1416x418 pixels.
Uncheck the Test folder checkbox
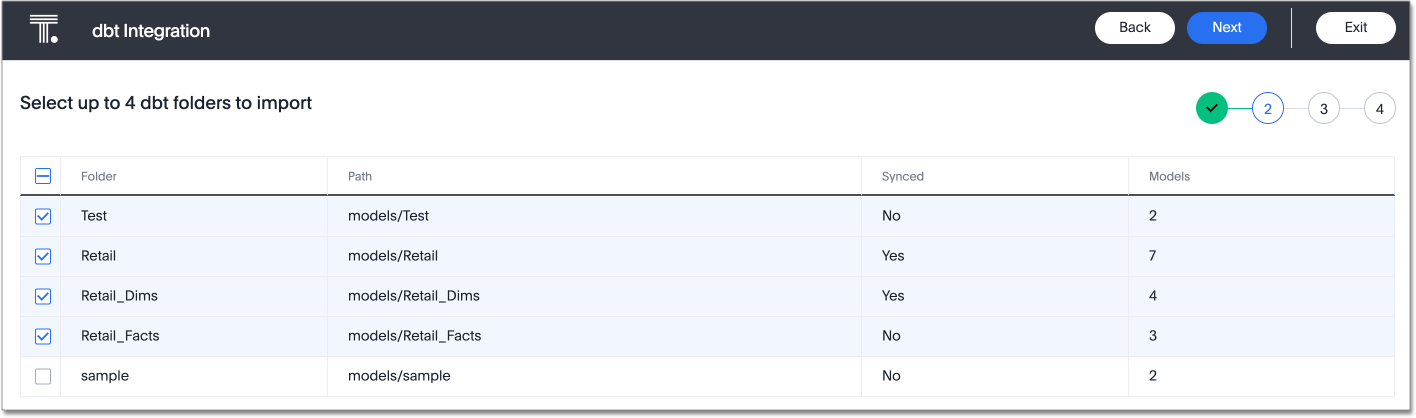43,216
